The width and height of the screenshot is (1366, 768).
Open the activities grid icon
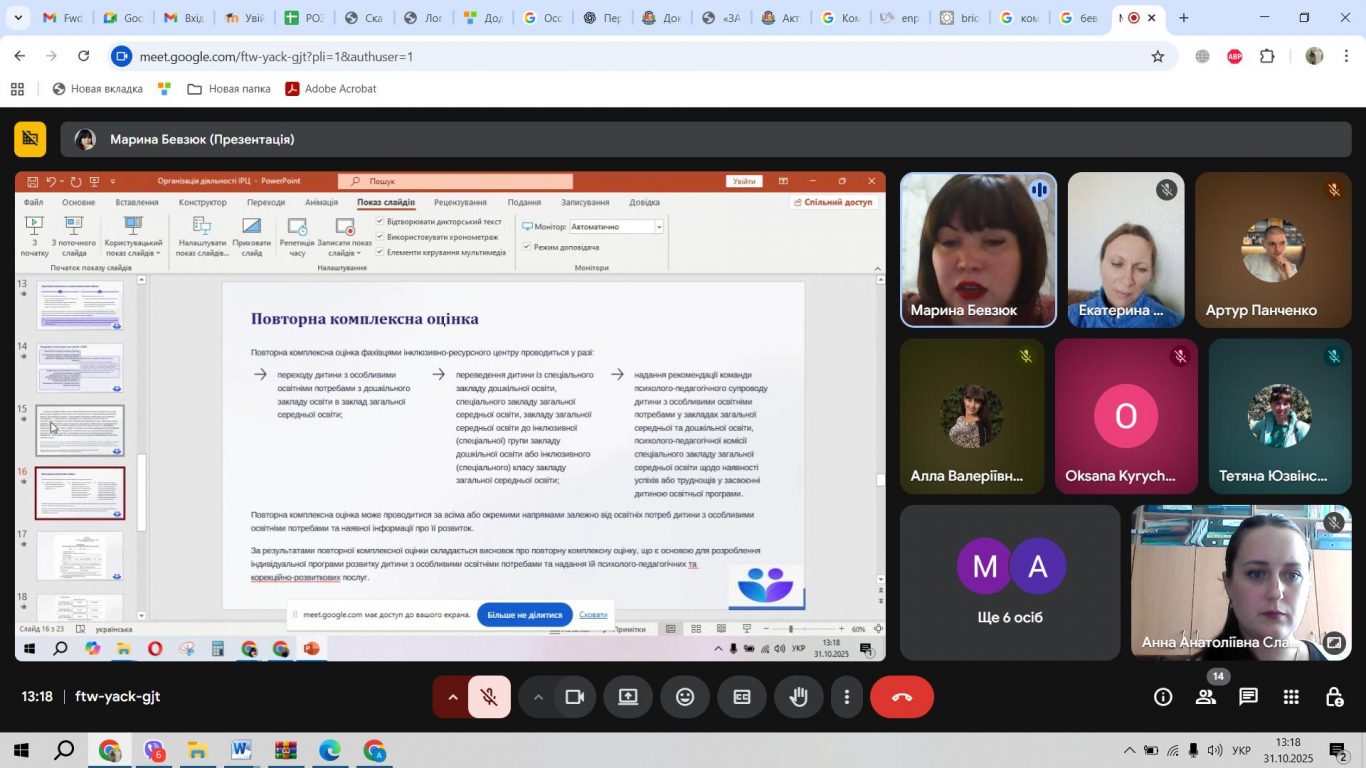point(1291,697)
